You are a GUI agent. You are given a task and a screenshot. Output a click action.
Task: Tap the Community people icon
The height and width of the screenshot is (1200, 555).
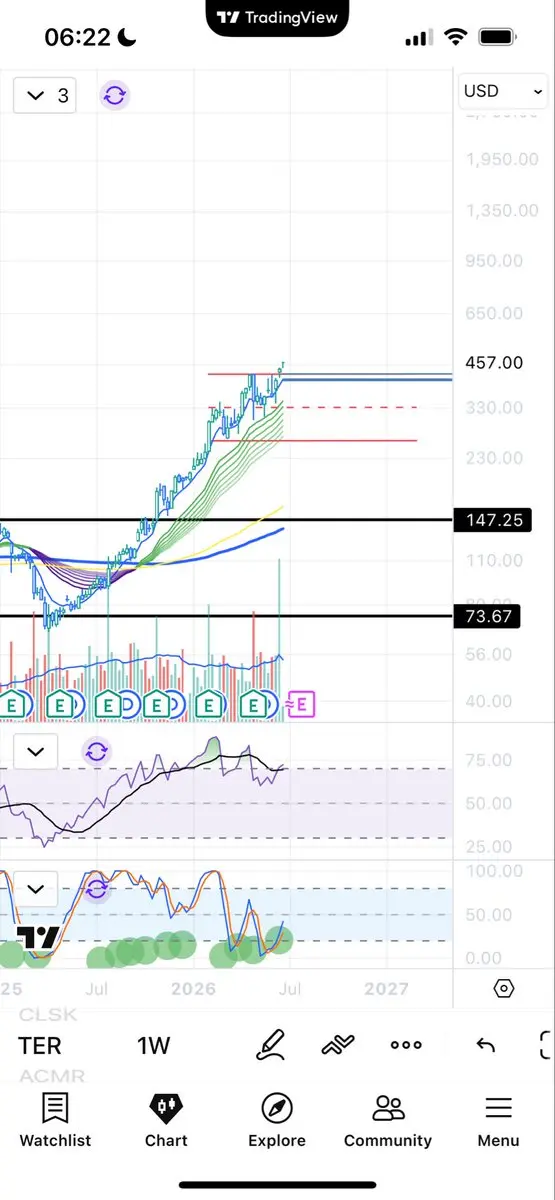click(388, 1107)
